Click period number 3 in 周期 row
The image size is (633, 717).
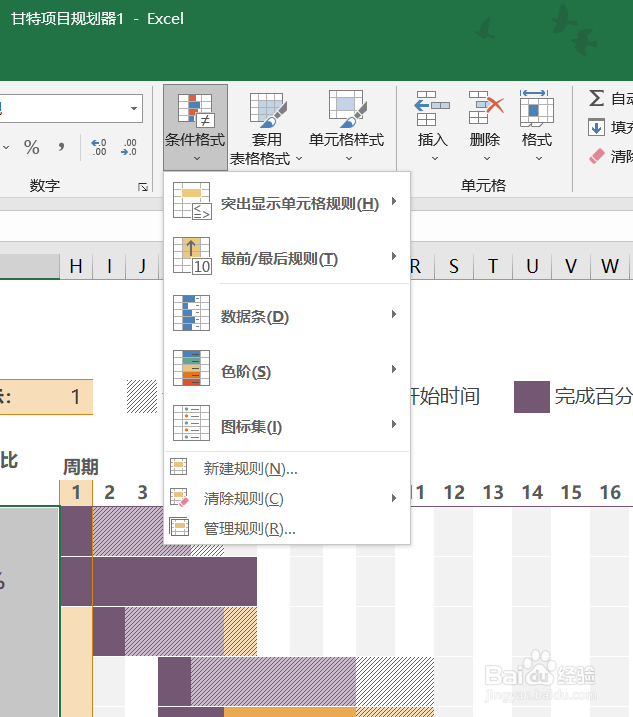[143, 493]
